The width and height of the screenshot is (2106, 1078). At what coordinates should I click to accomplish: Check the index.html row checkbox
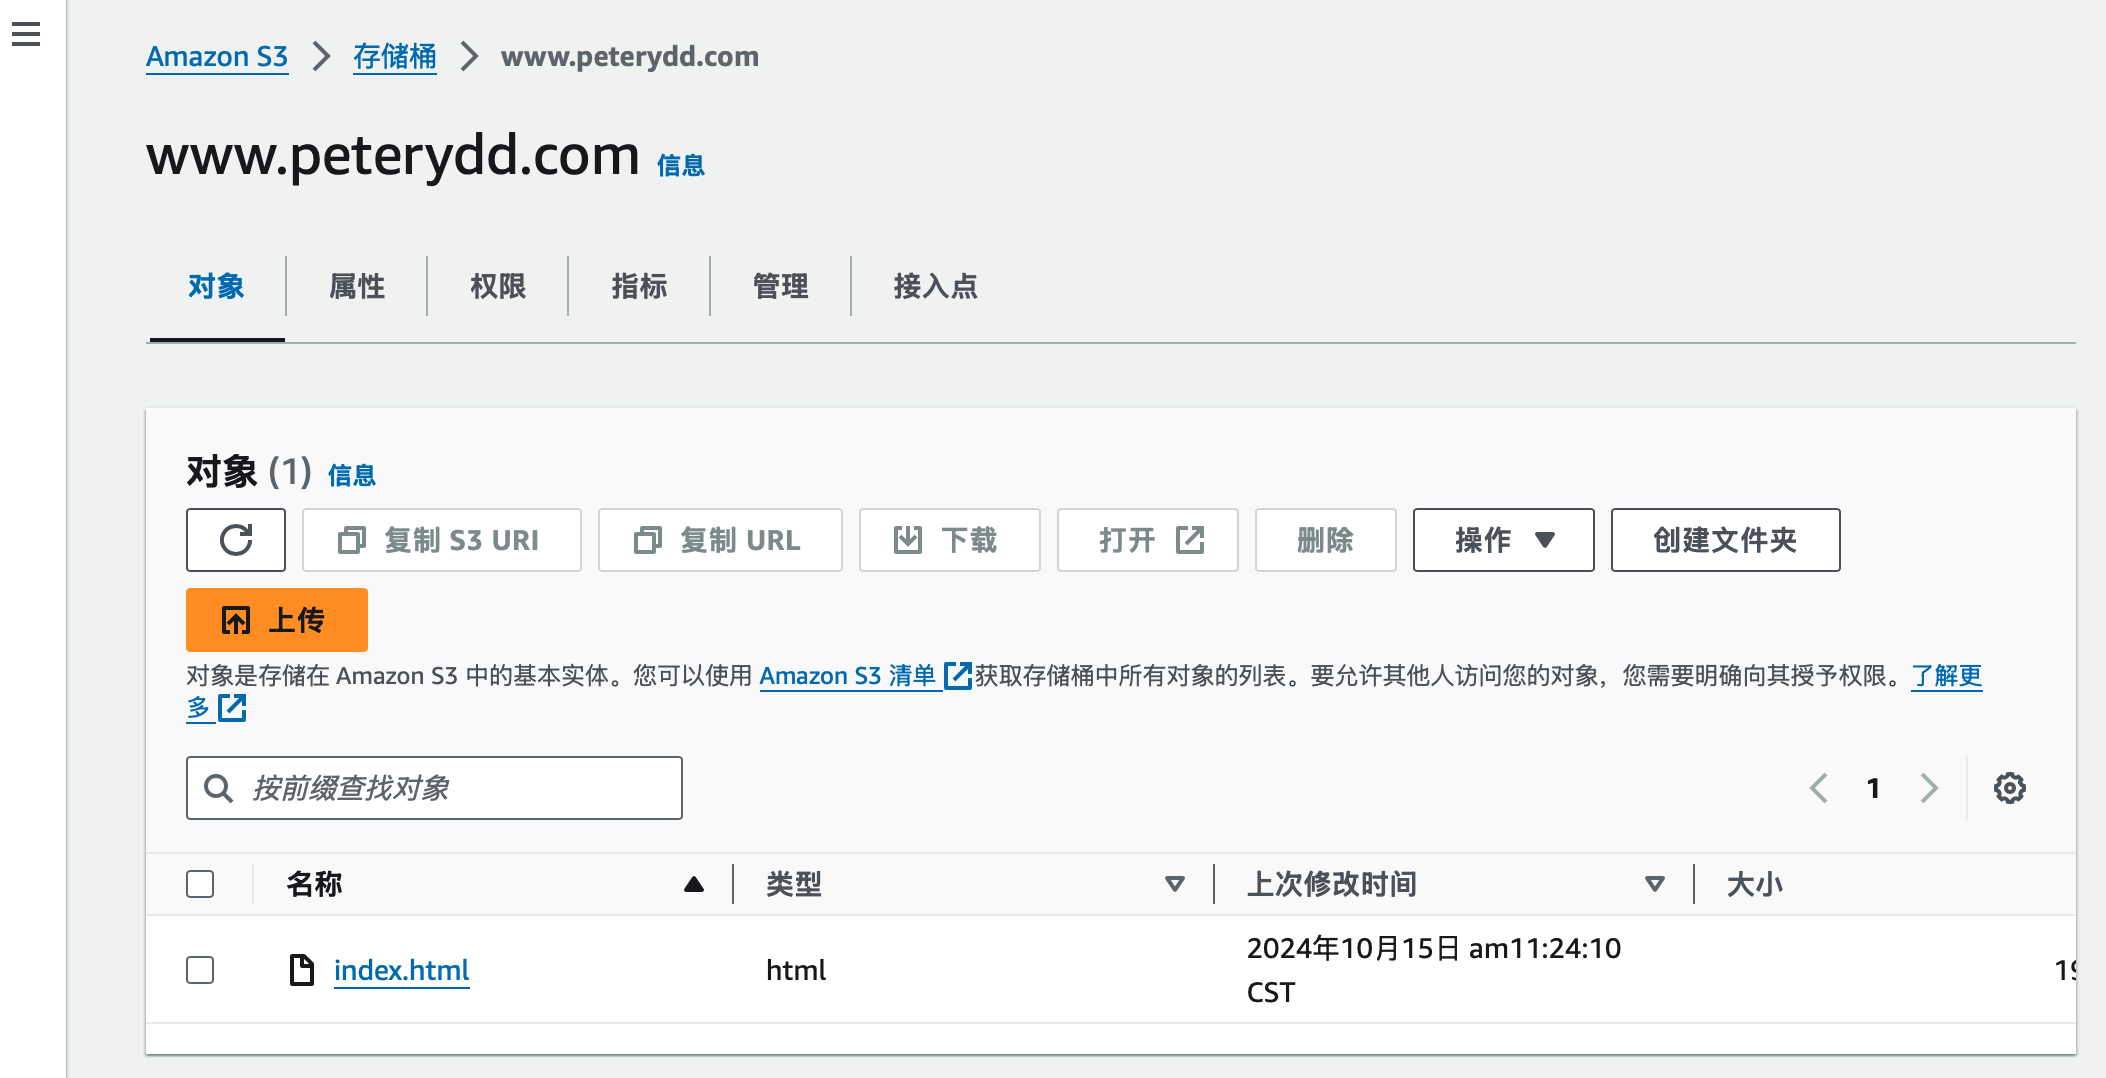[200, 970]
